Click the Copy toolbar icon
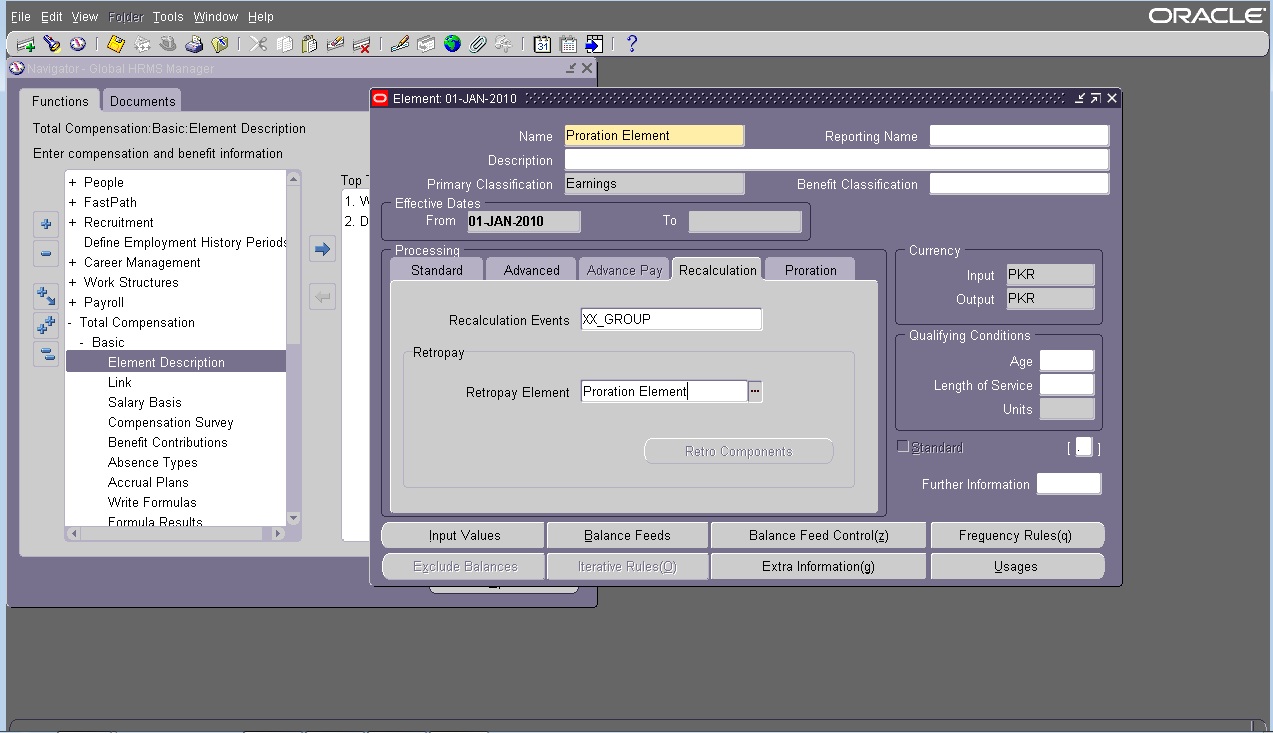1273x733 pixels. click(x=284, y=44)
